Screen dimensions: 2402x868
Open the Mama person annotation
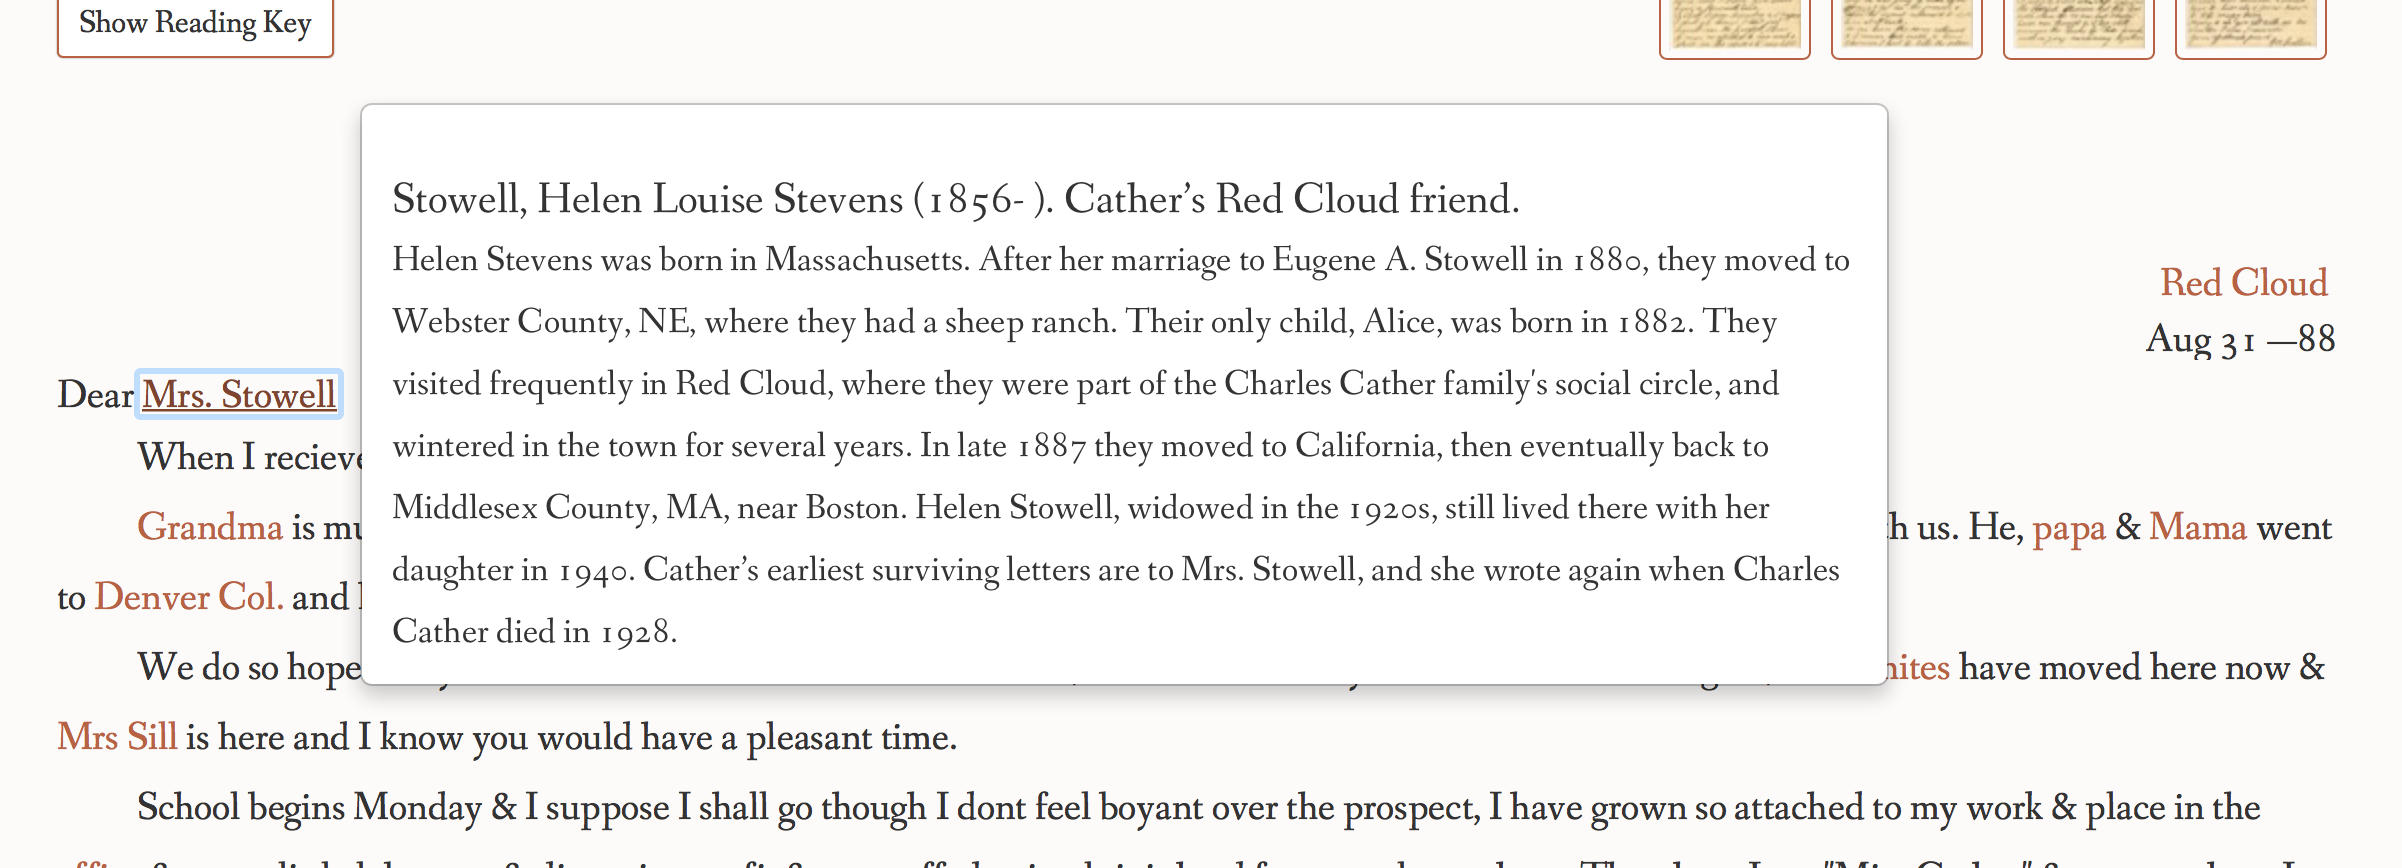[x=2198, y=527]
